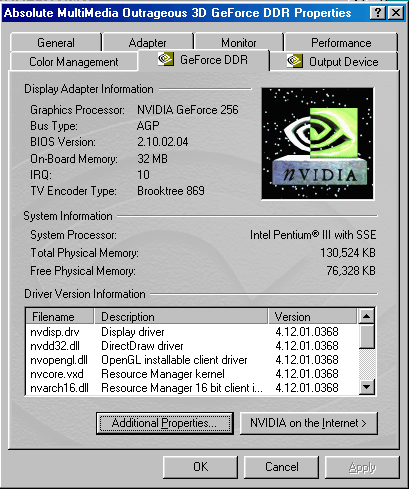Click the '130,524 KB' total memory value

[x=348, y=253]
